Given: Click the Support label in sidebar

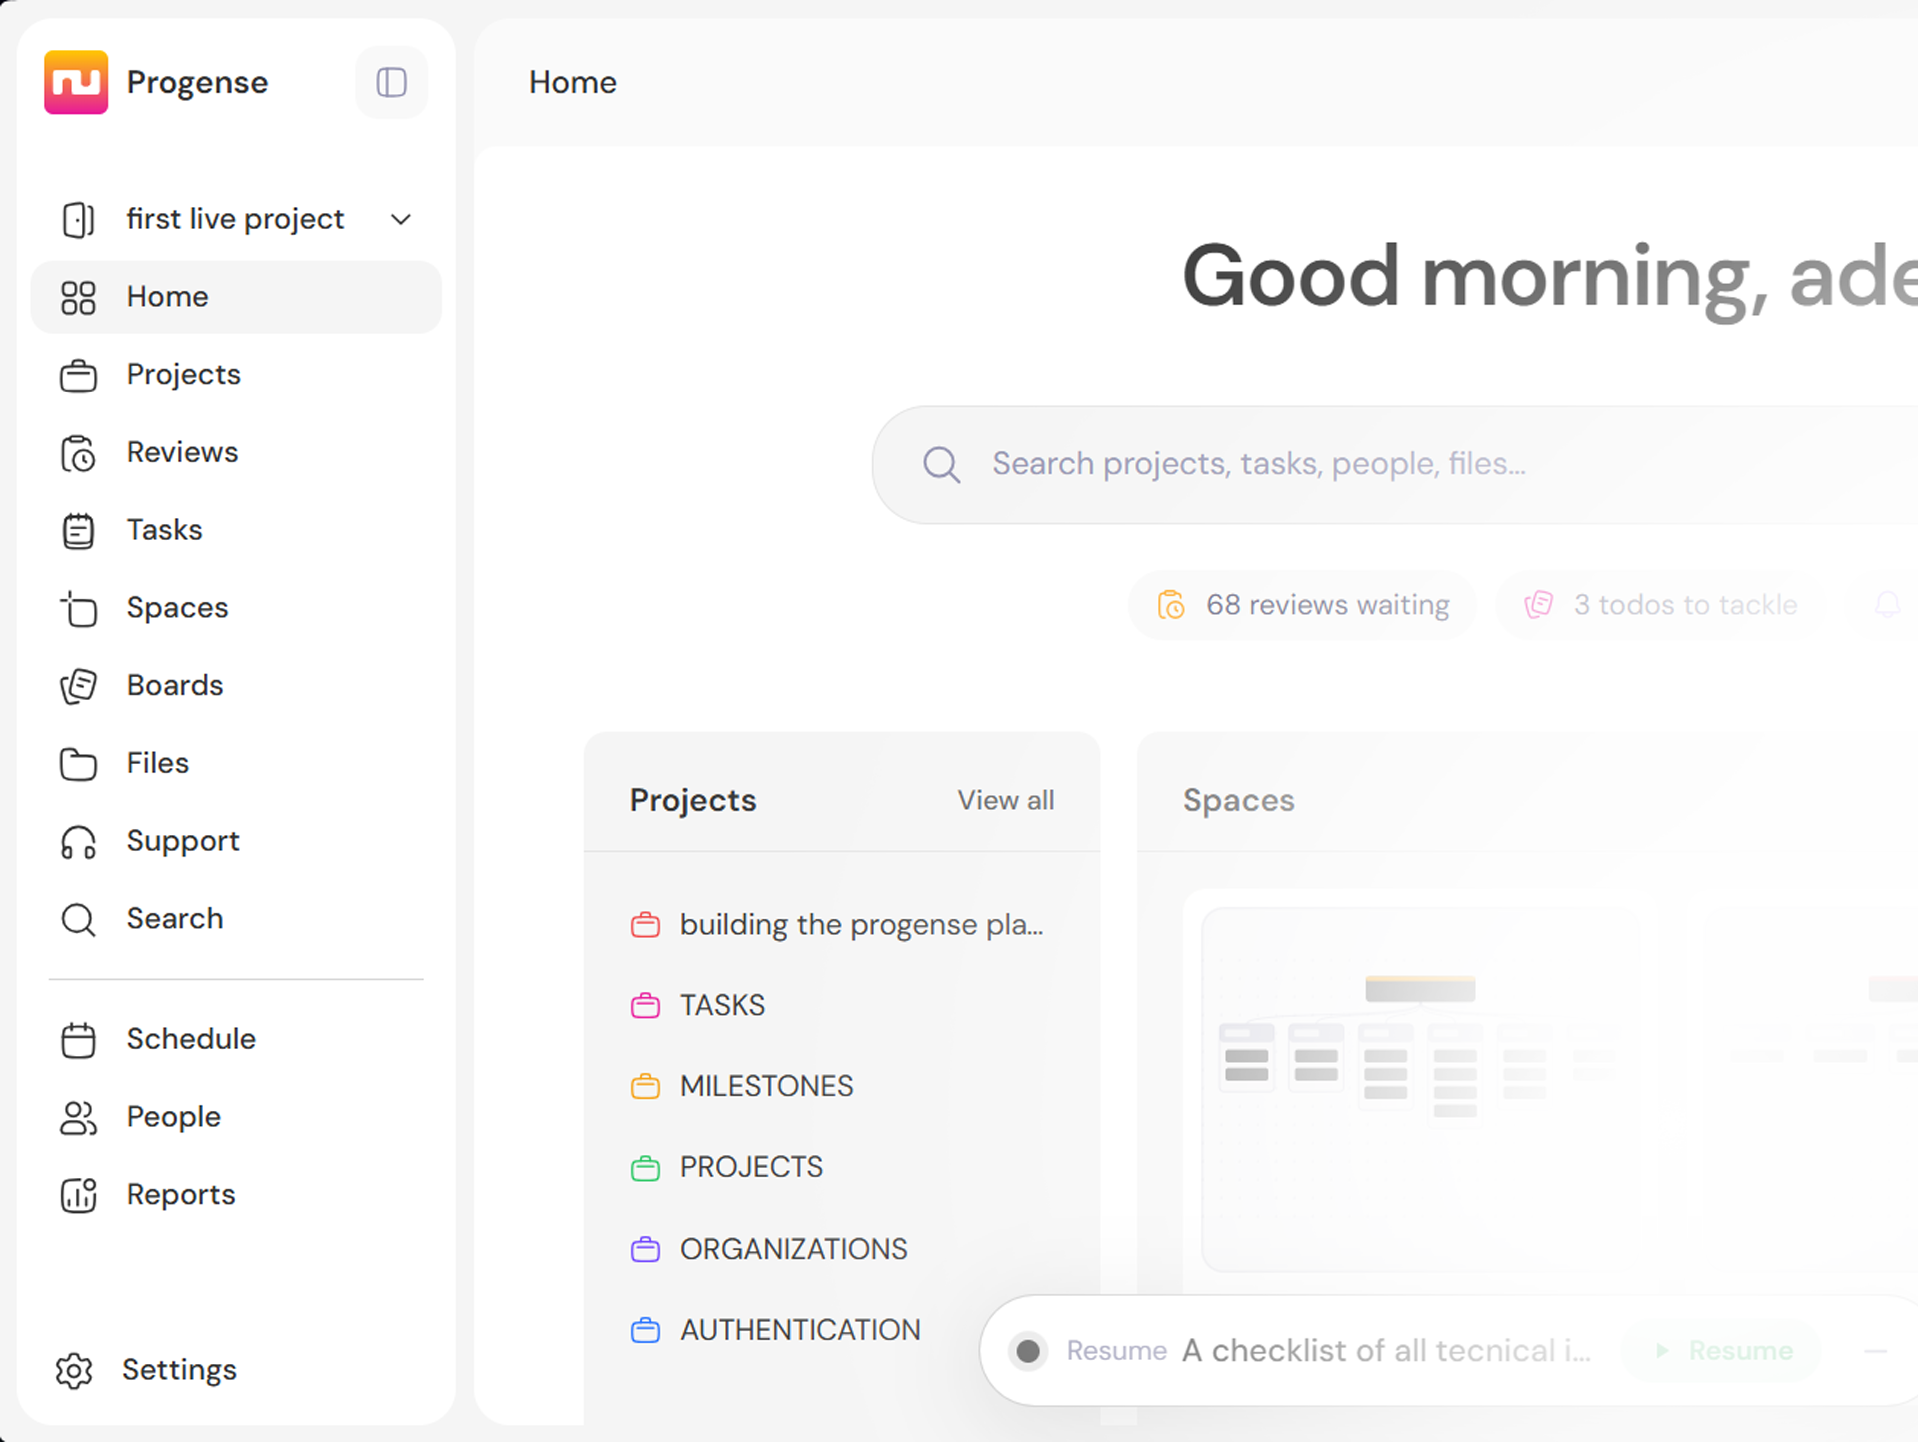Looking at the screenshot, I should click(x=183, y=841).
